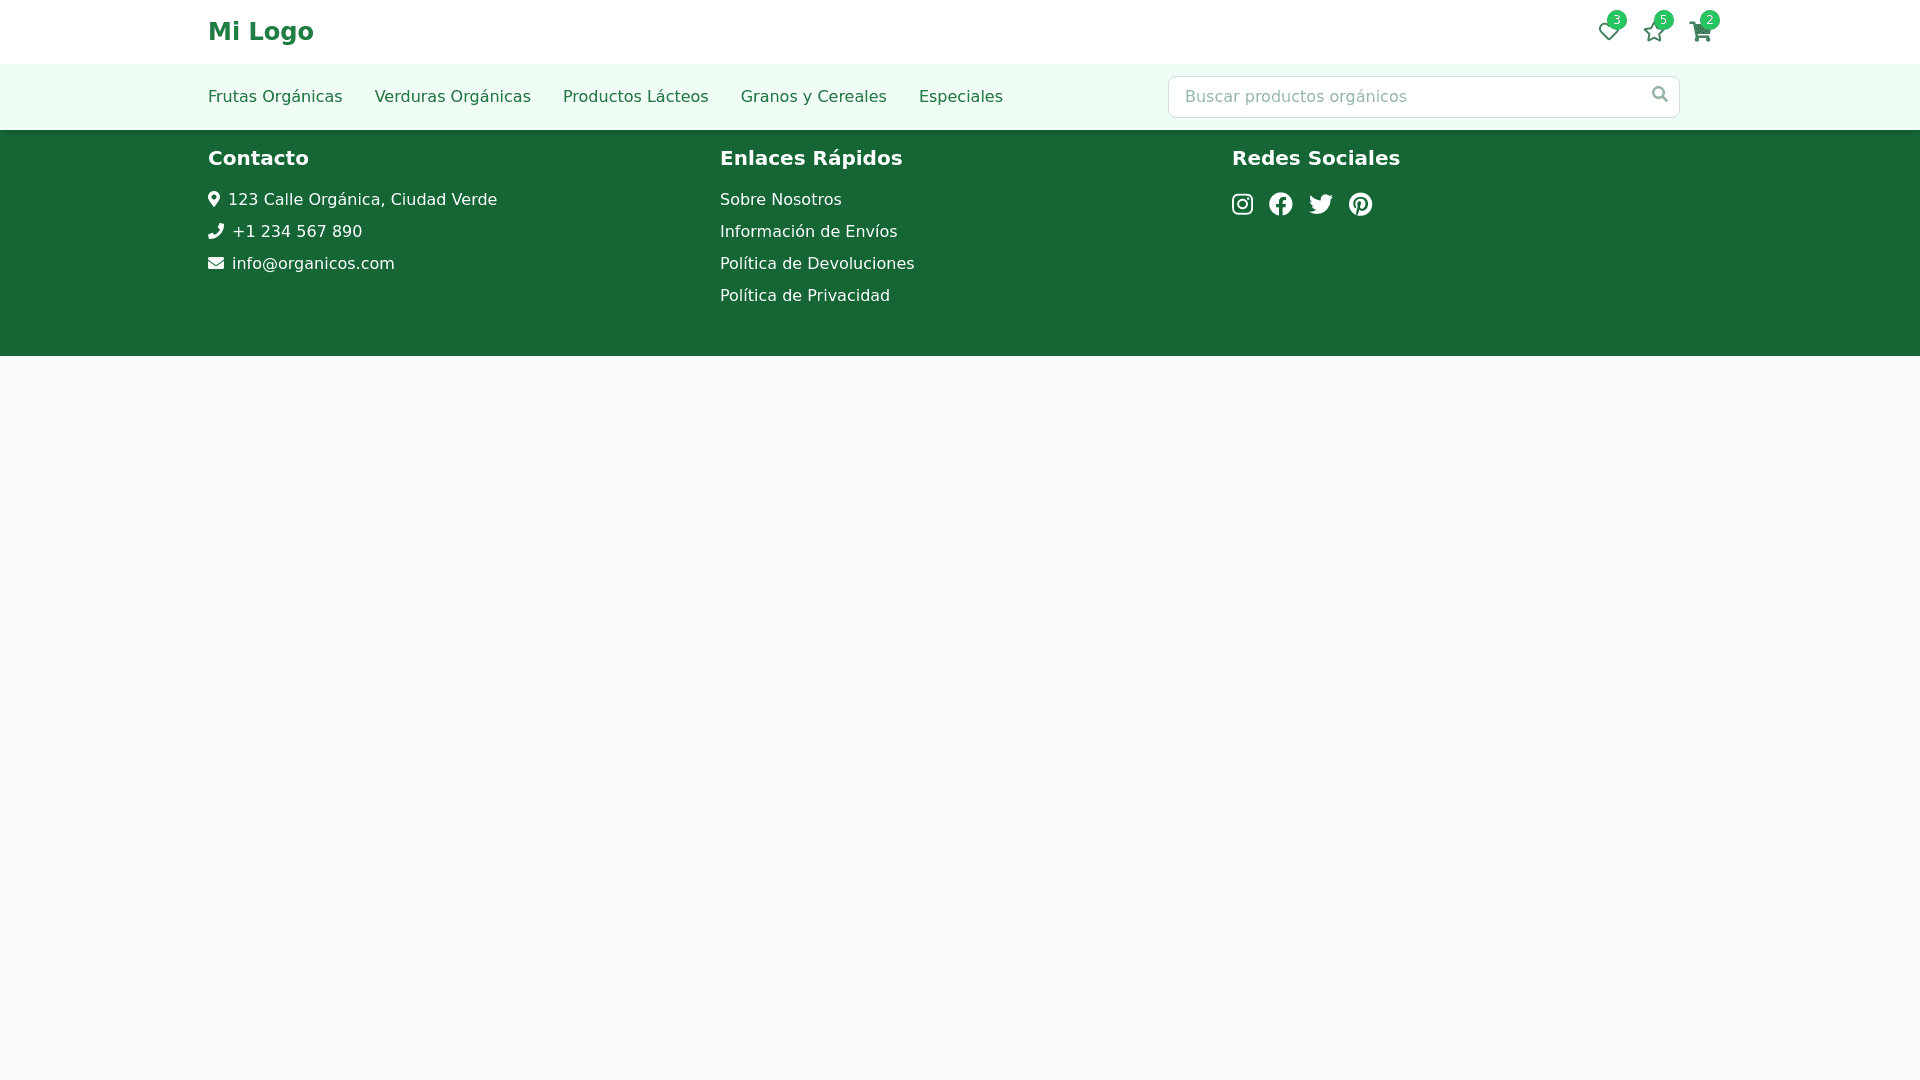Click the Mi Logo home link
This screenshot has width=1920, height=1080.
[260, 32]
